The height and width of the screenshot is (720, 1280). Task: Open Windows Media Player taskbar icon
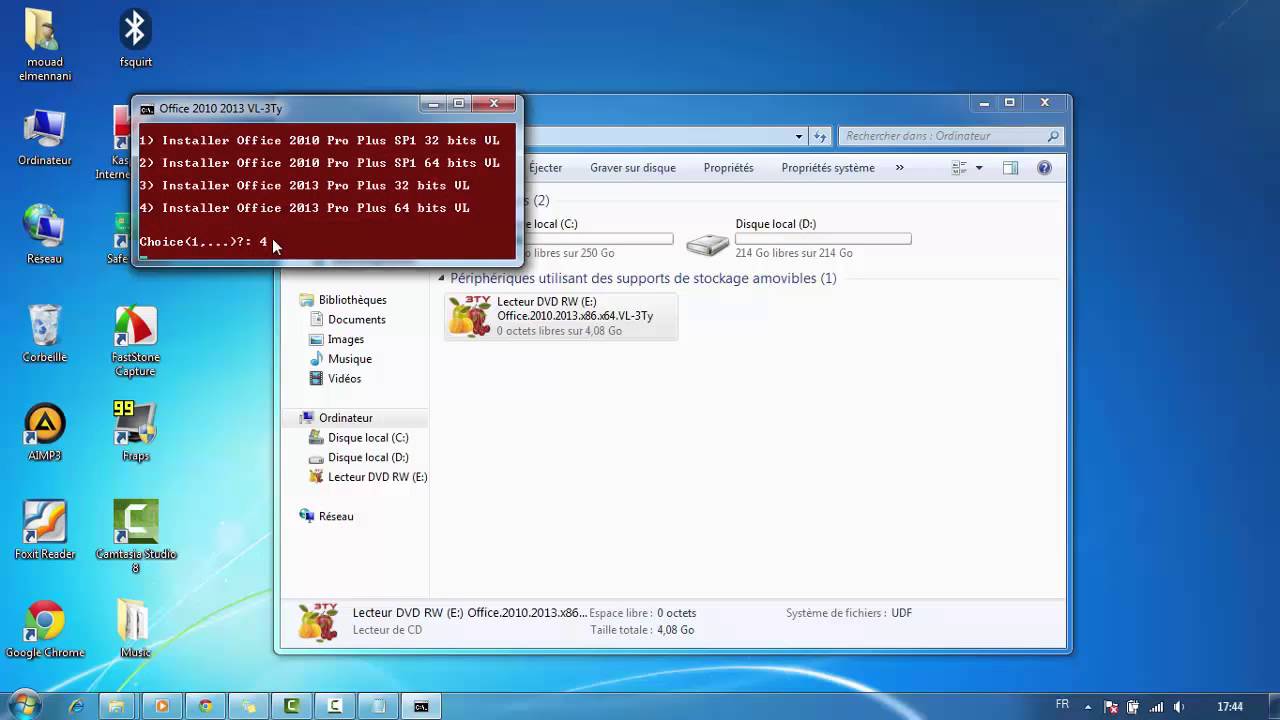(x=161, y=706)
